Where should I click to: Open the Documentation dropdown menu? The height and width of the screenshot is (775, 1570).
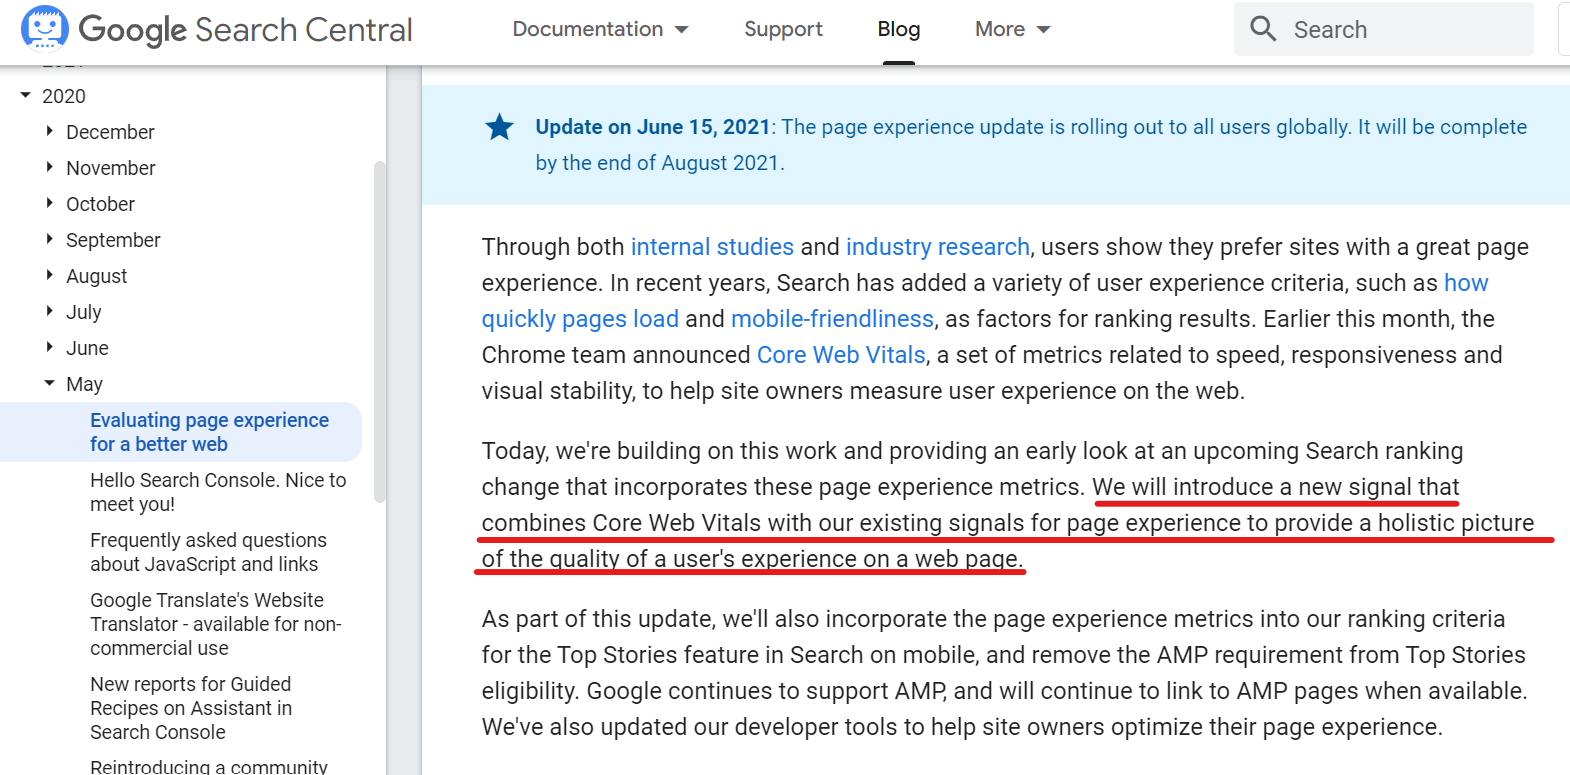[600, 29]
